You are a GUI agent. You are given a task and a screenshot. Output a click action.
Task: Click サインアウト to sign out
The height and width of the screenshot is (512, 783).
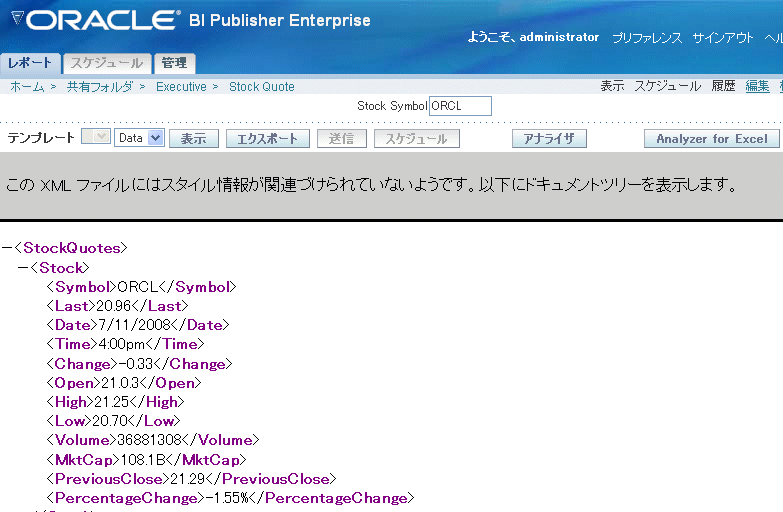pyautogui.click(x=723, y=37)
